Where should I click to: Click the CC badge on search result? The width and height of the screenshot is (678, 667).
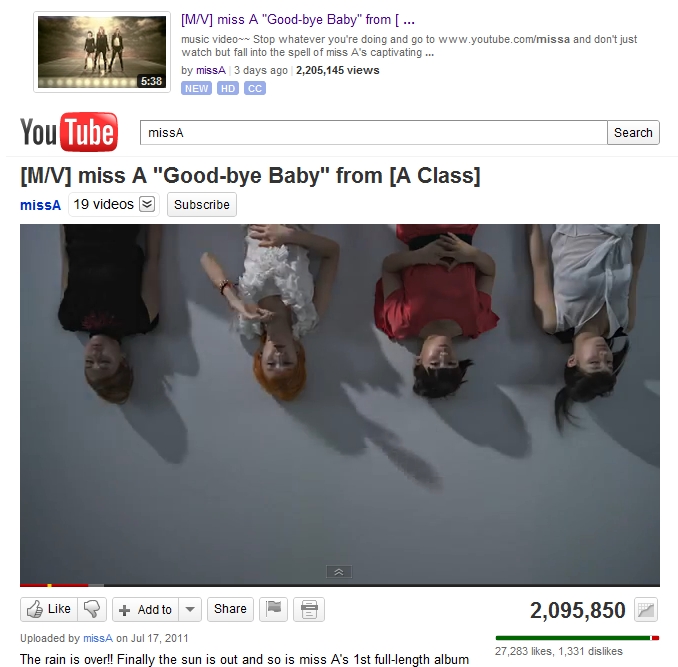pyautogui.click(x=255, y=88)
